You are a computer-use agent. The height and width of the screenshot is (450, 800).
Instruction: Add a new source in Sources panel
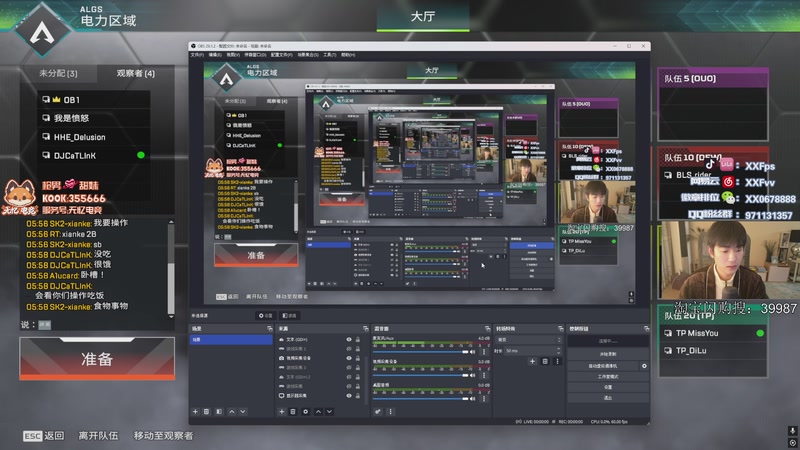pos(282,411)
